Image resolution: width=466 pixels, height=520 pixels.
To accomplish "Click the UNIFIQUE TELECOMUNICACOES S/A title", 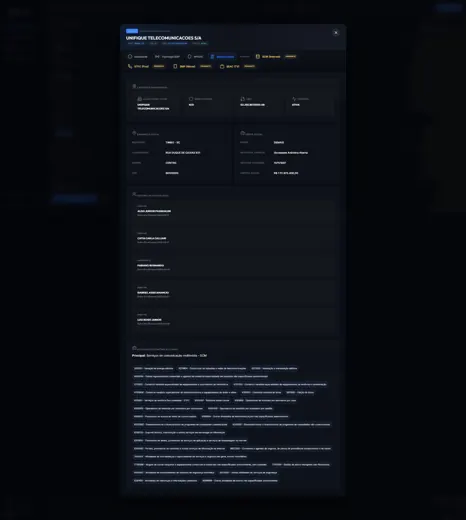I will point(164,38).
